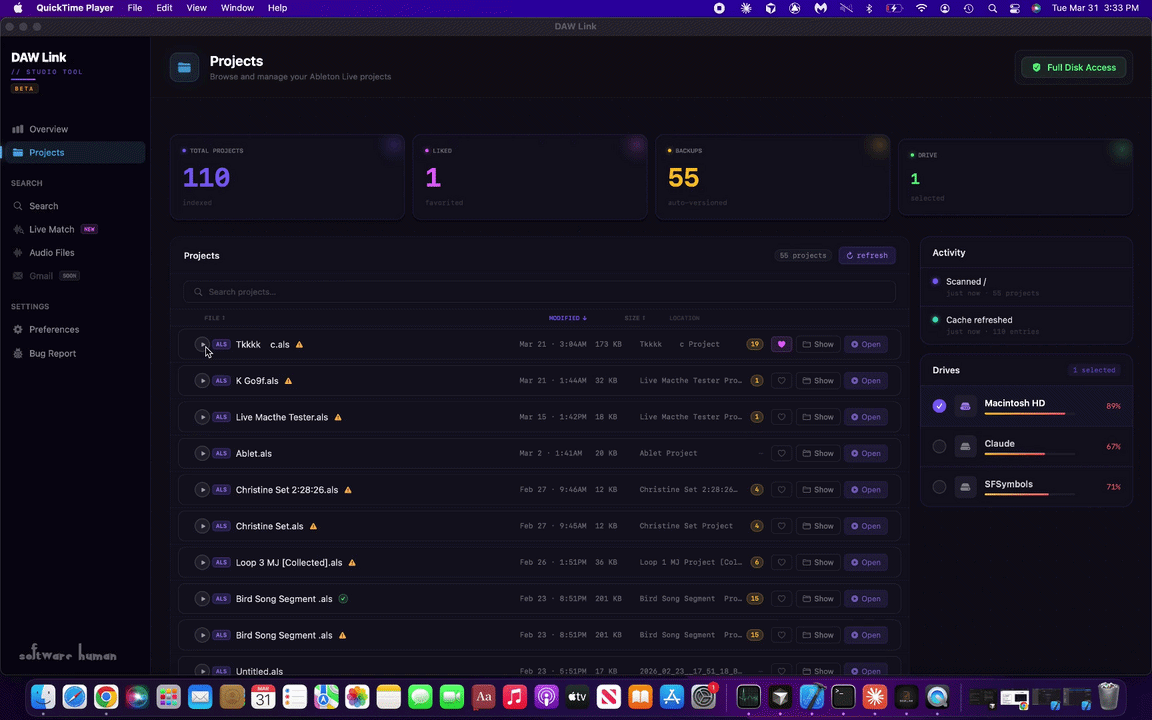Open the Live Macthe Tester.als project
Image resolution: width=1152 pixels, height=720 pixels.
866,417
